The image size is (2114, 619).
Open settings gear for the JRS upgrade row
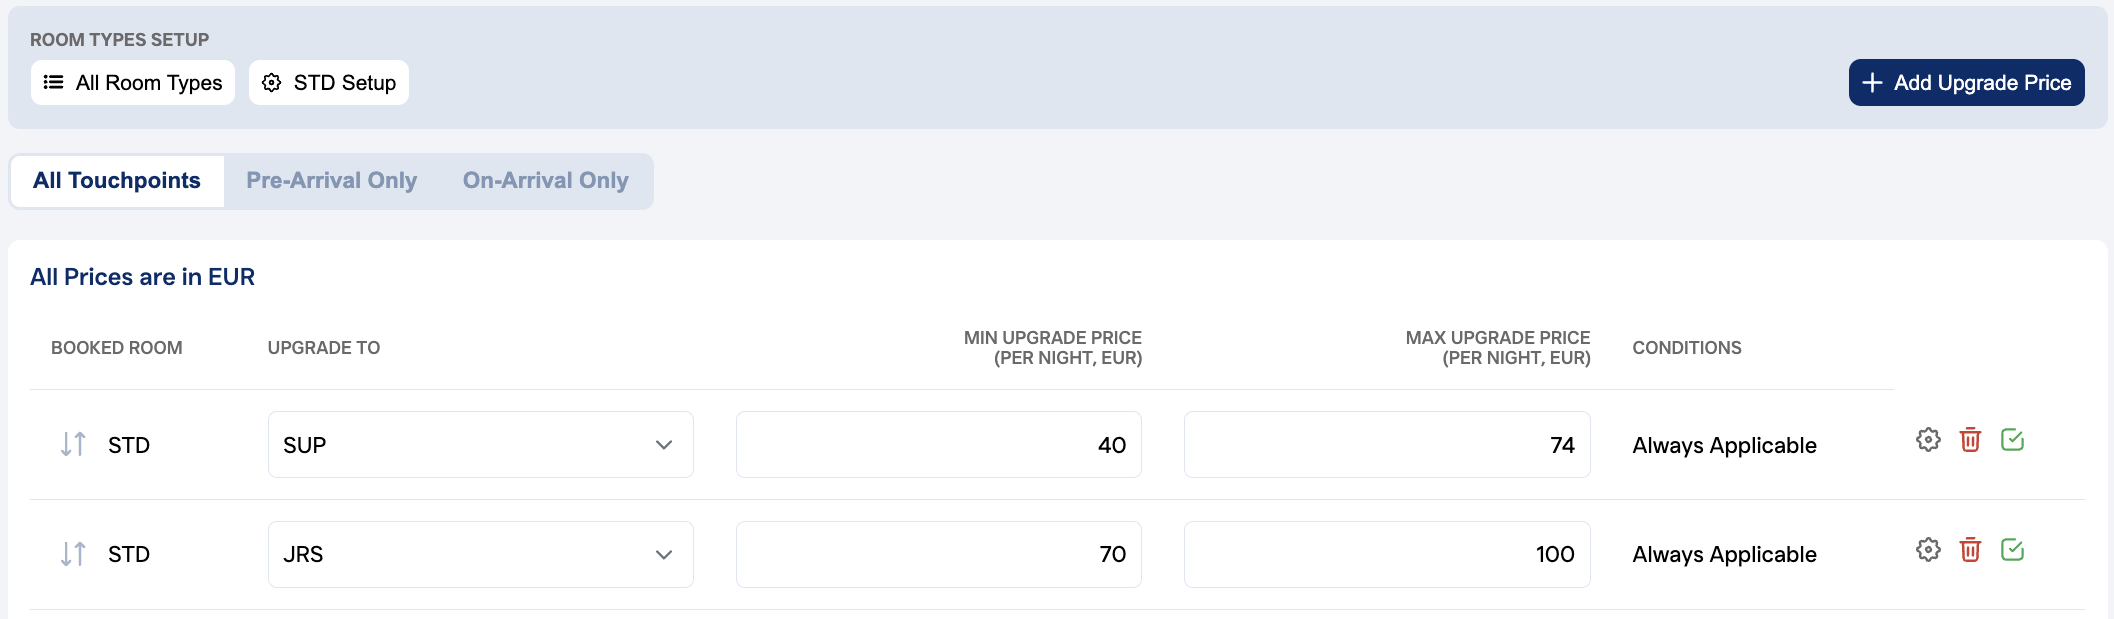tap(1928, 550)
